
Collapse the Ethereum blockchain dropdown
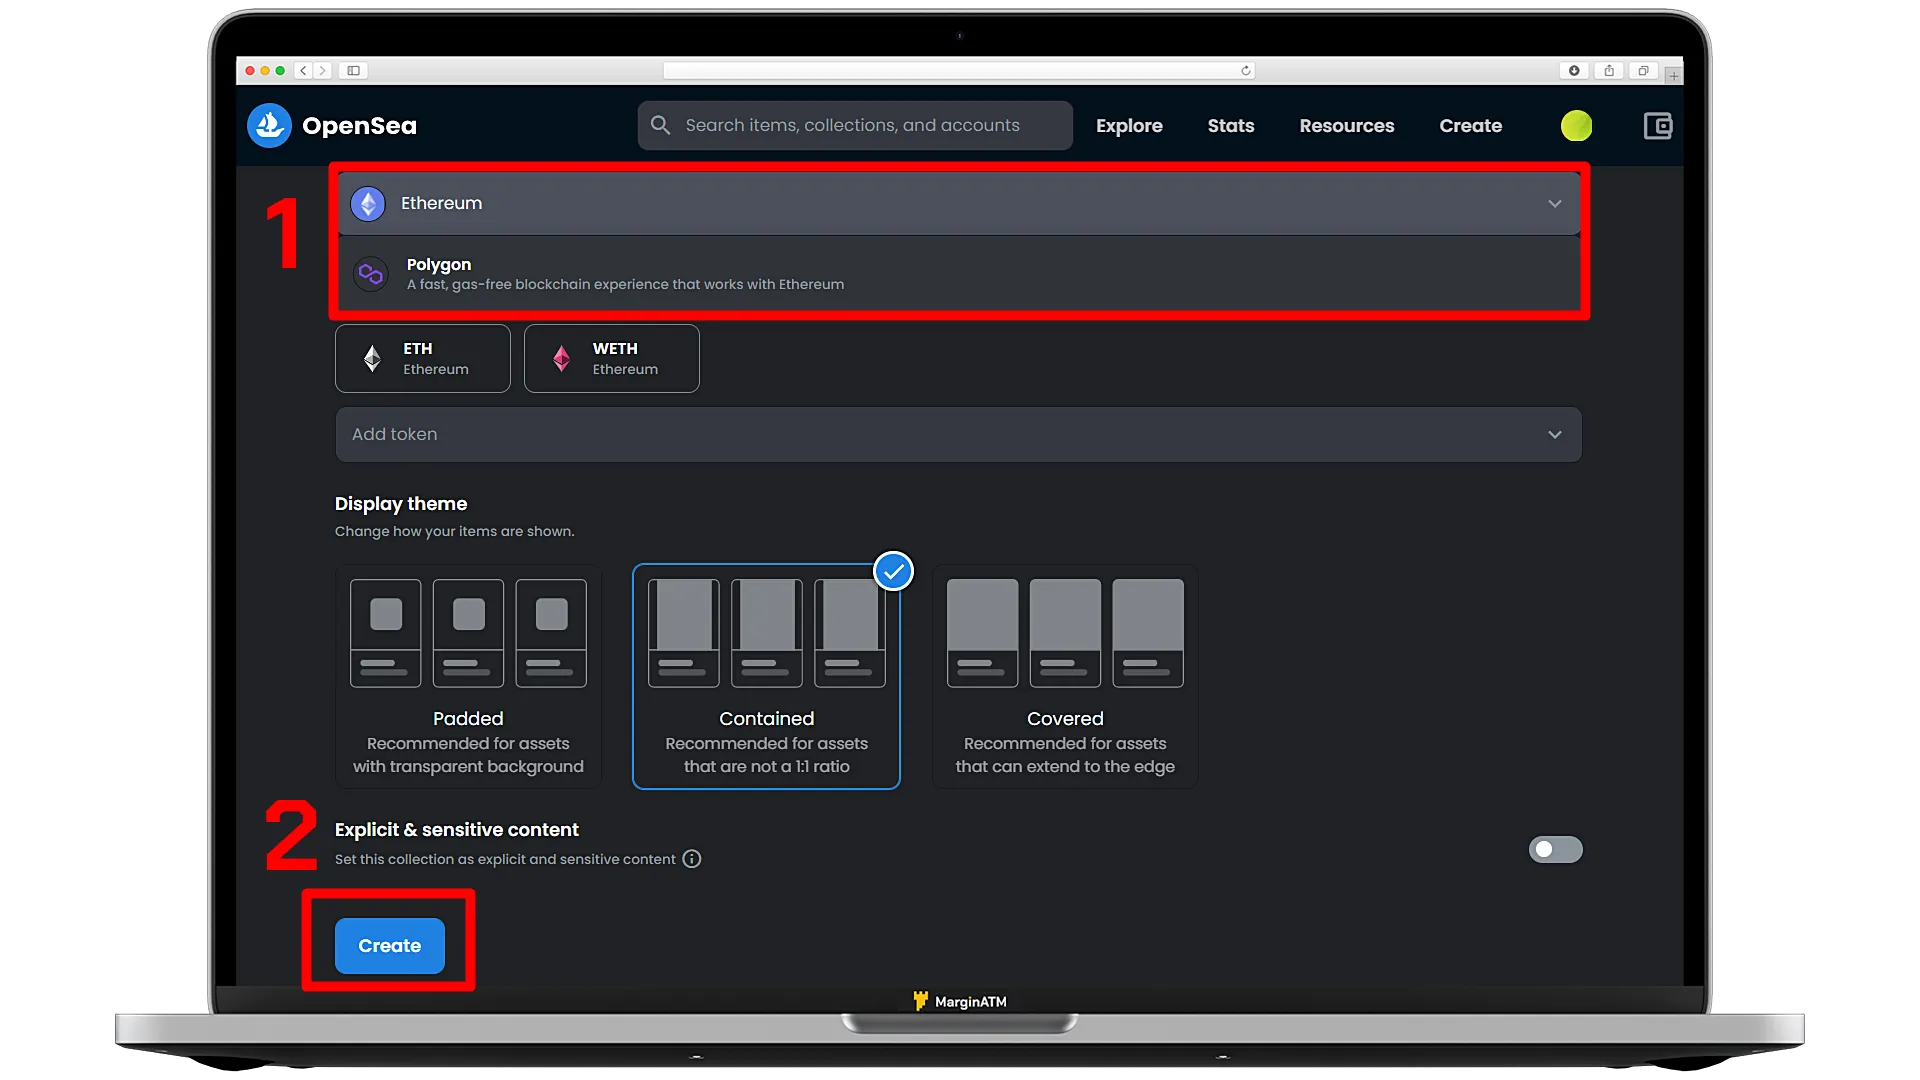click(x=1555, y=203)
